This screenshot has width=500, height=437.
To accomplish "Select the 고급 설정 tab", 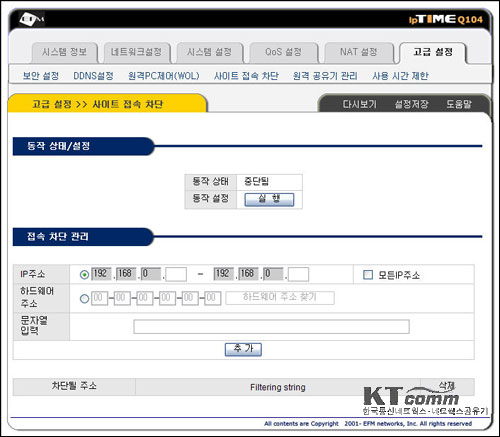I will 433,52.
